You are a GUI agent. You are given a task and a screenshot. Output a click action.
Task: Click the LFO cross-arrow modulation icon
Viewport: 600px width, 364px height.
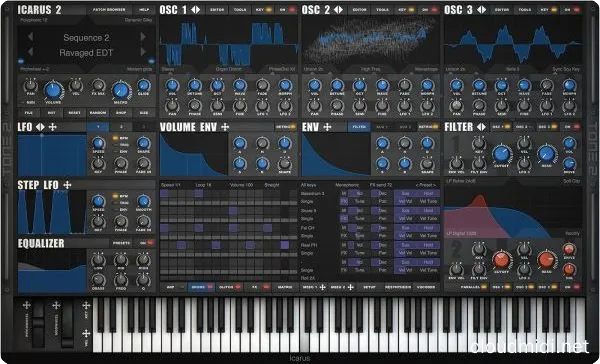tap(53, 127)
